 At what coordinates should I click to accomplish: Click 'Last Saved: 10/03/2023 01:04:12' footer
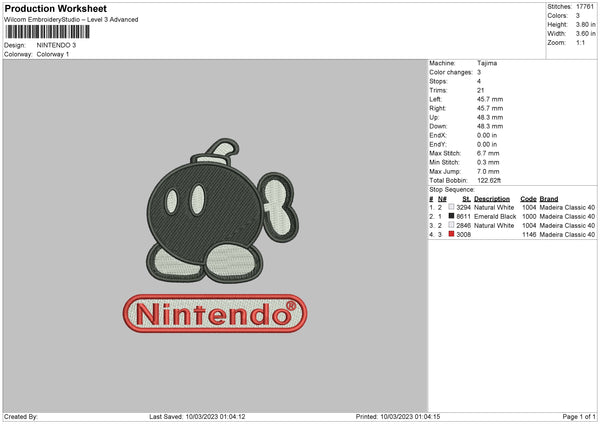coord(197,416)
